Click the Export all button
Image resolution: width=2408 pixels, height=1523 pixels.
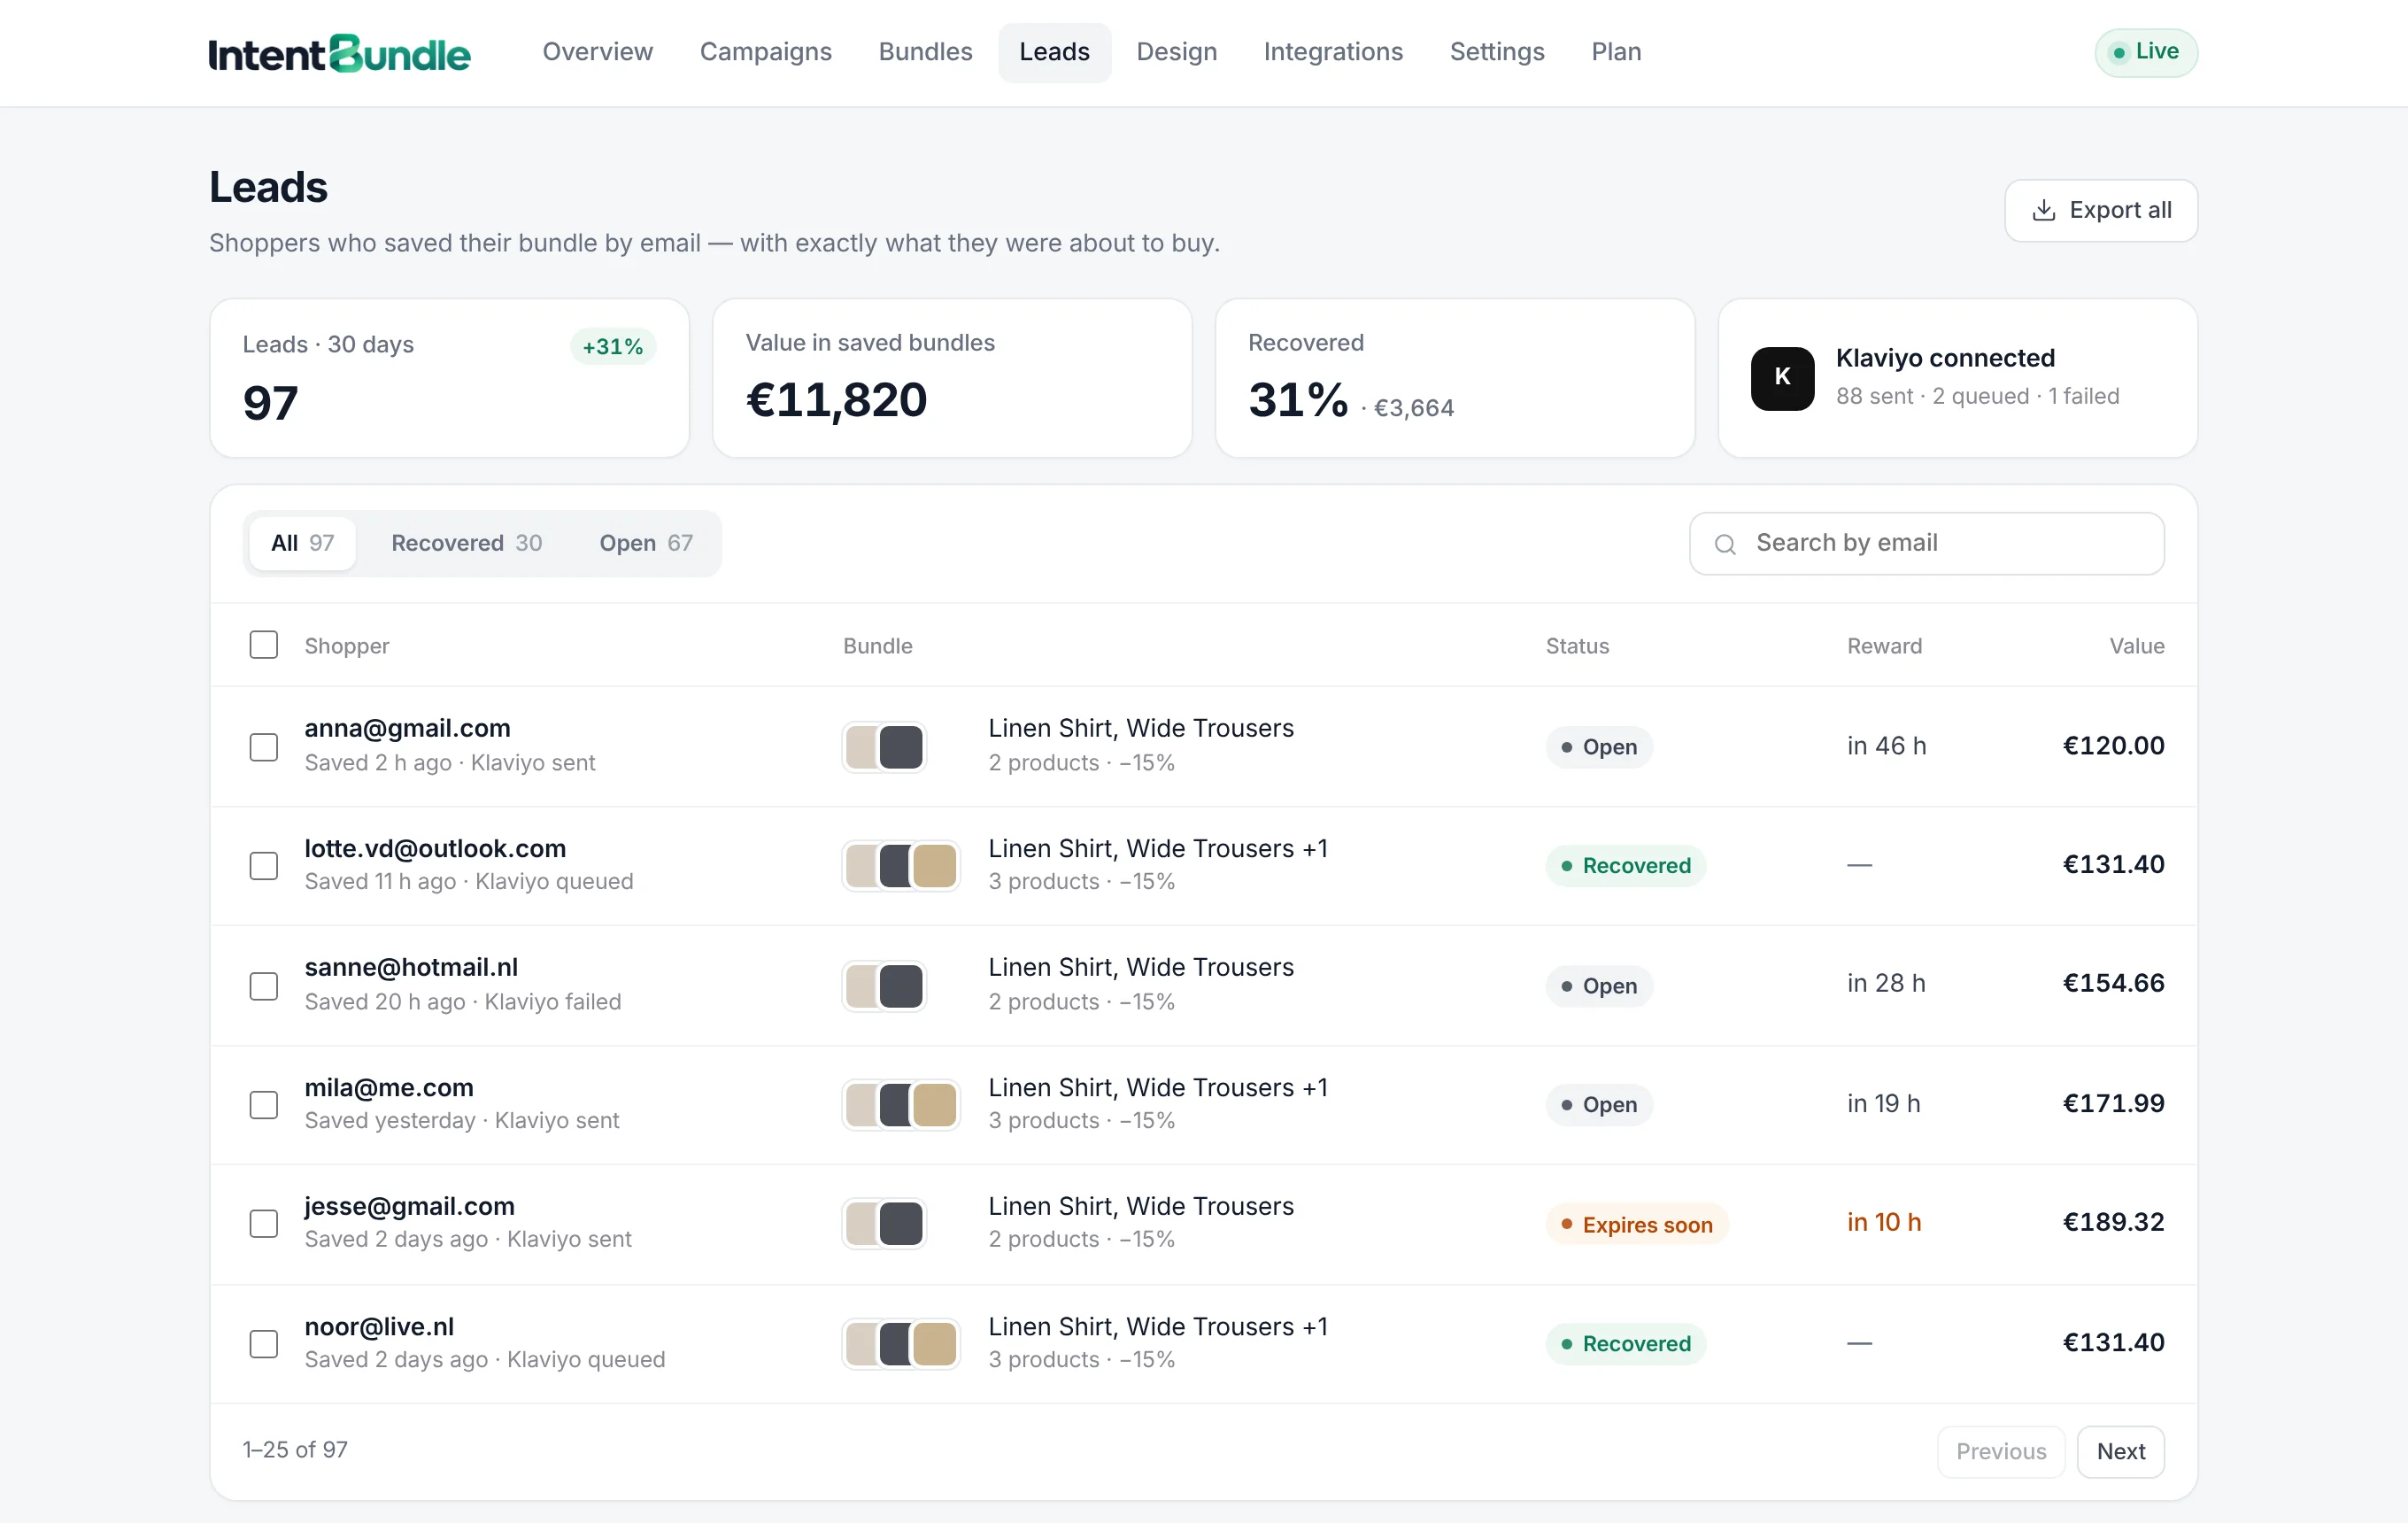click(2101, 210)
